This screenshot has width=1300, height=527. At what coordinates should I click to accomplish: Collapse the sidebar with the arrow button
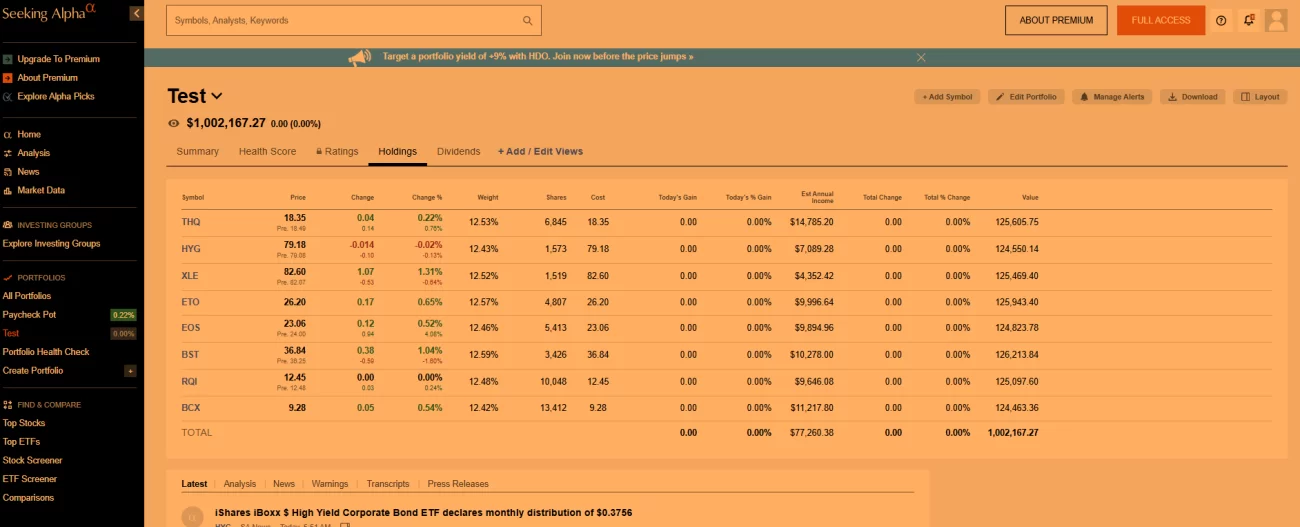(x=137, y=14)
